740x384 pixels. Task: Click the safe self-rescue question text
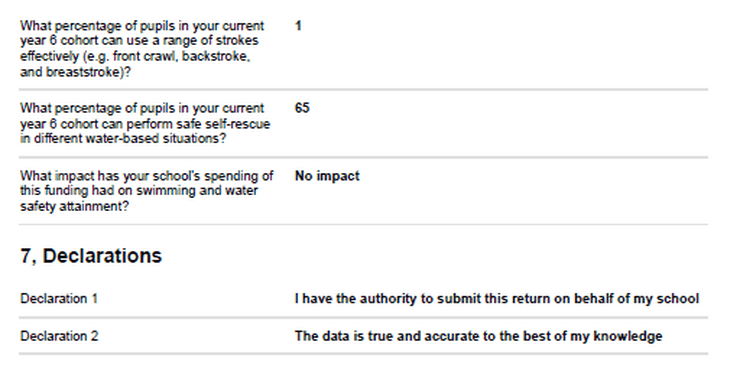[145, 123]
